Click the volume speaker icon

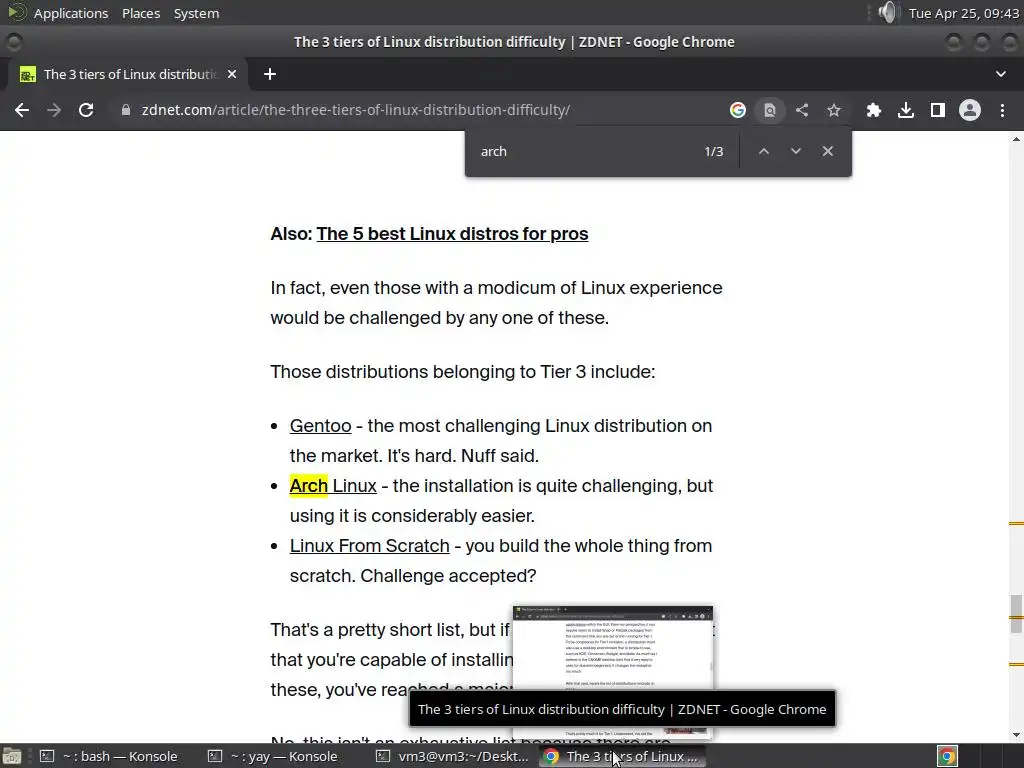pyautogui.click(x=888, y=12)
